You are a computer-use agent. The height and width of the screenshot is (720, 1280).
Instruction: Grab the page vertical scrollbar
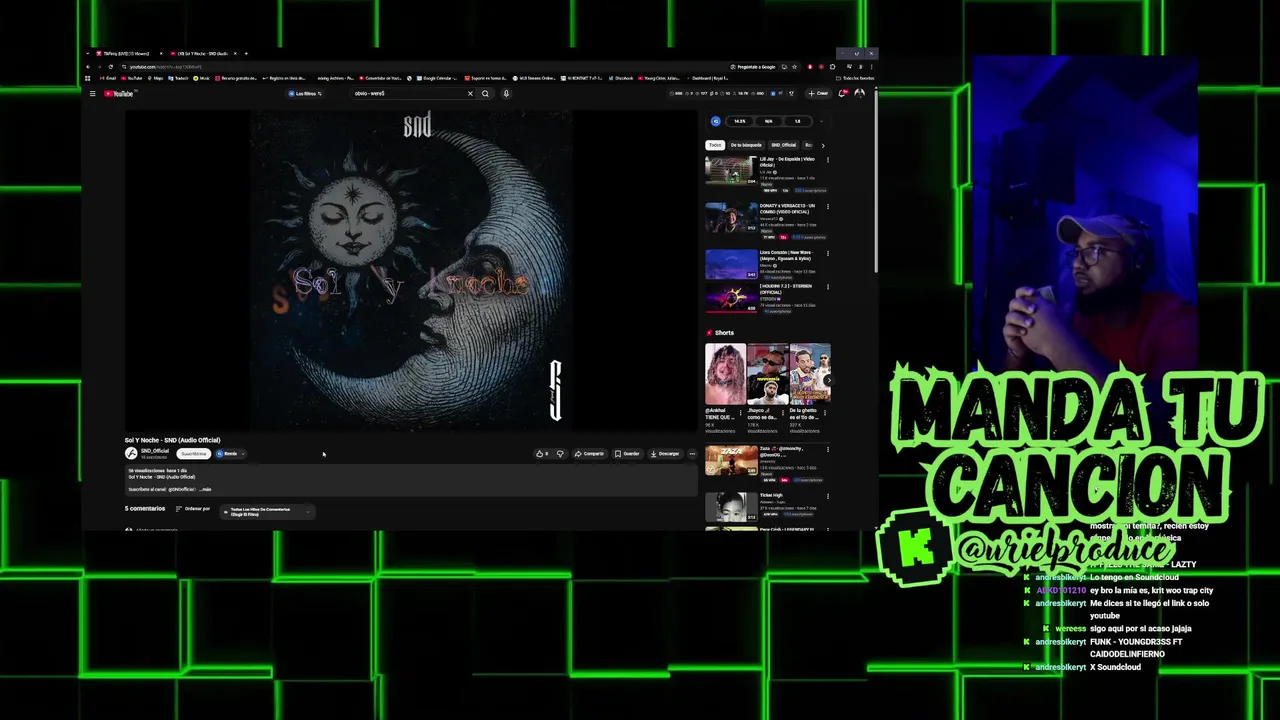877,180
